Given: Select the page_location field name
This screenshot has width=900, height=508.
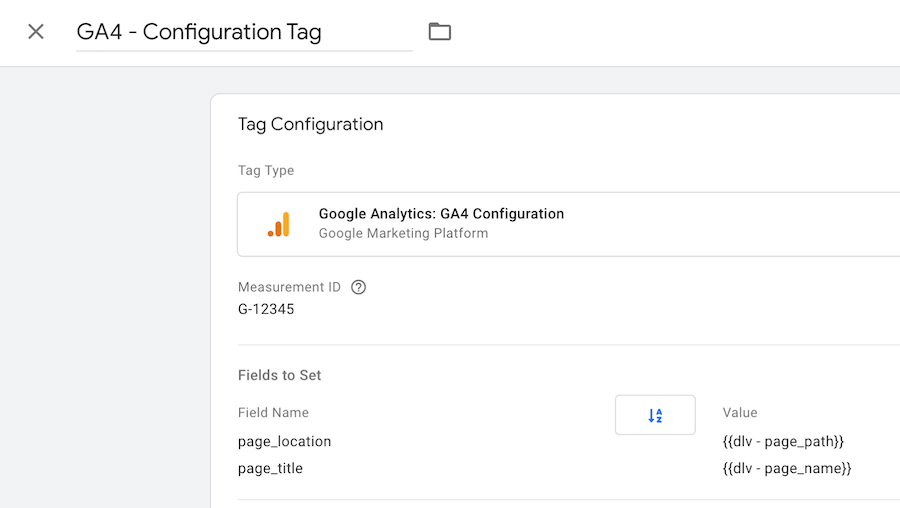Looking at the screenshot, I should 284,441.
